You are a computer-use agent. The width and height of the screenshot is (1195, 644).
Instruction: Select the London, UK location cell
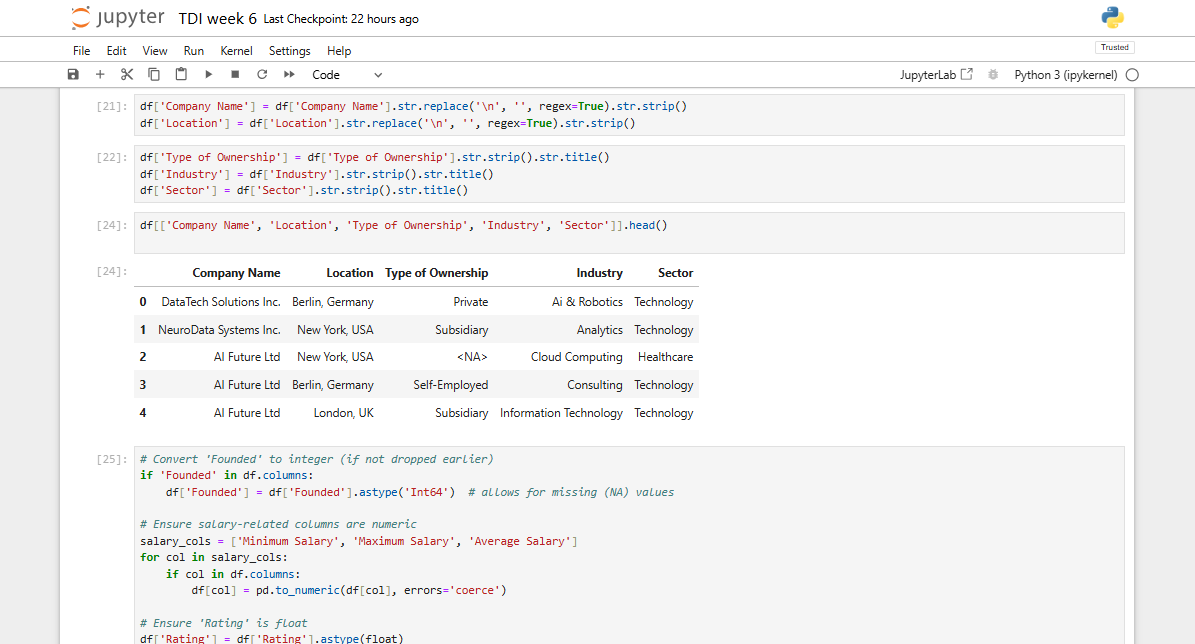pyautogui.click(x=344, y=413)
